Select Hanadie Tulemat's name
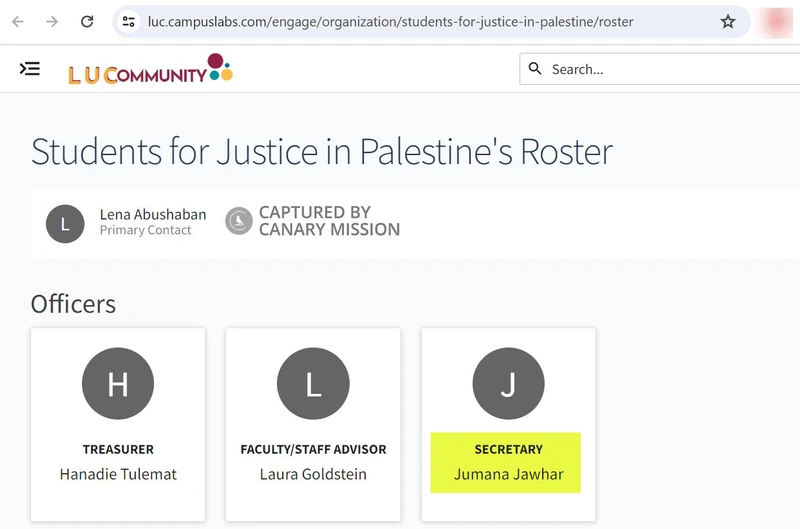 (x=118, y=474)
